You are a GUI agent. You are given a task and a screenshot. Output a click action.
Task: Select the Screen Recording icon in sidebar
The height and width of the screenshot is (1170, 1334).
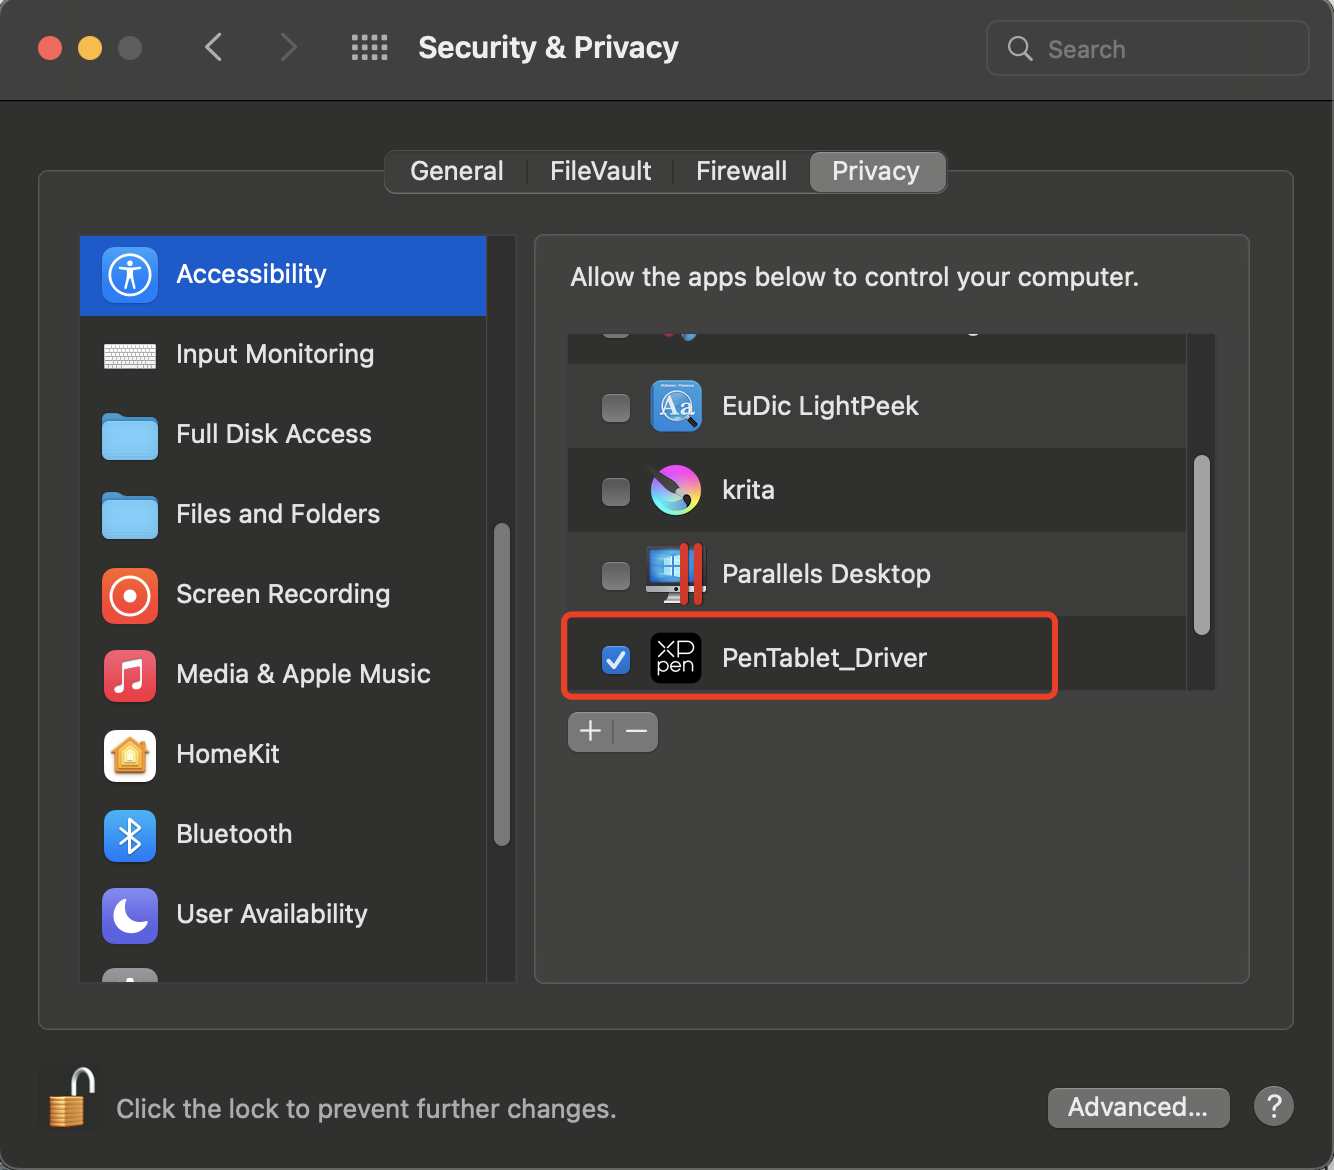tap(130, 595)
